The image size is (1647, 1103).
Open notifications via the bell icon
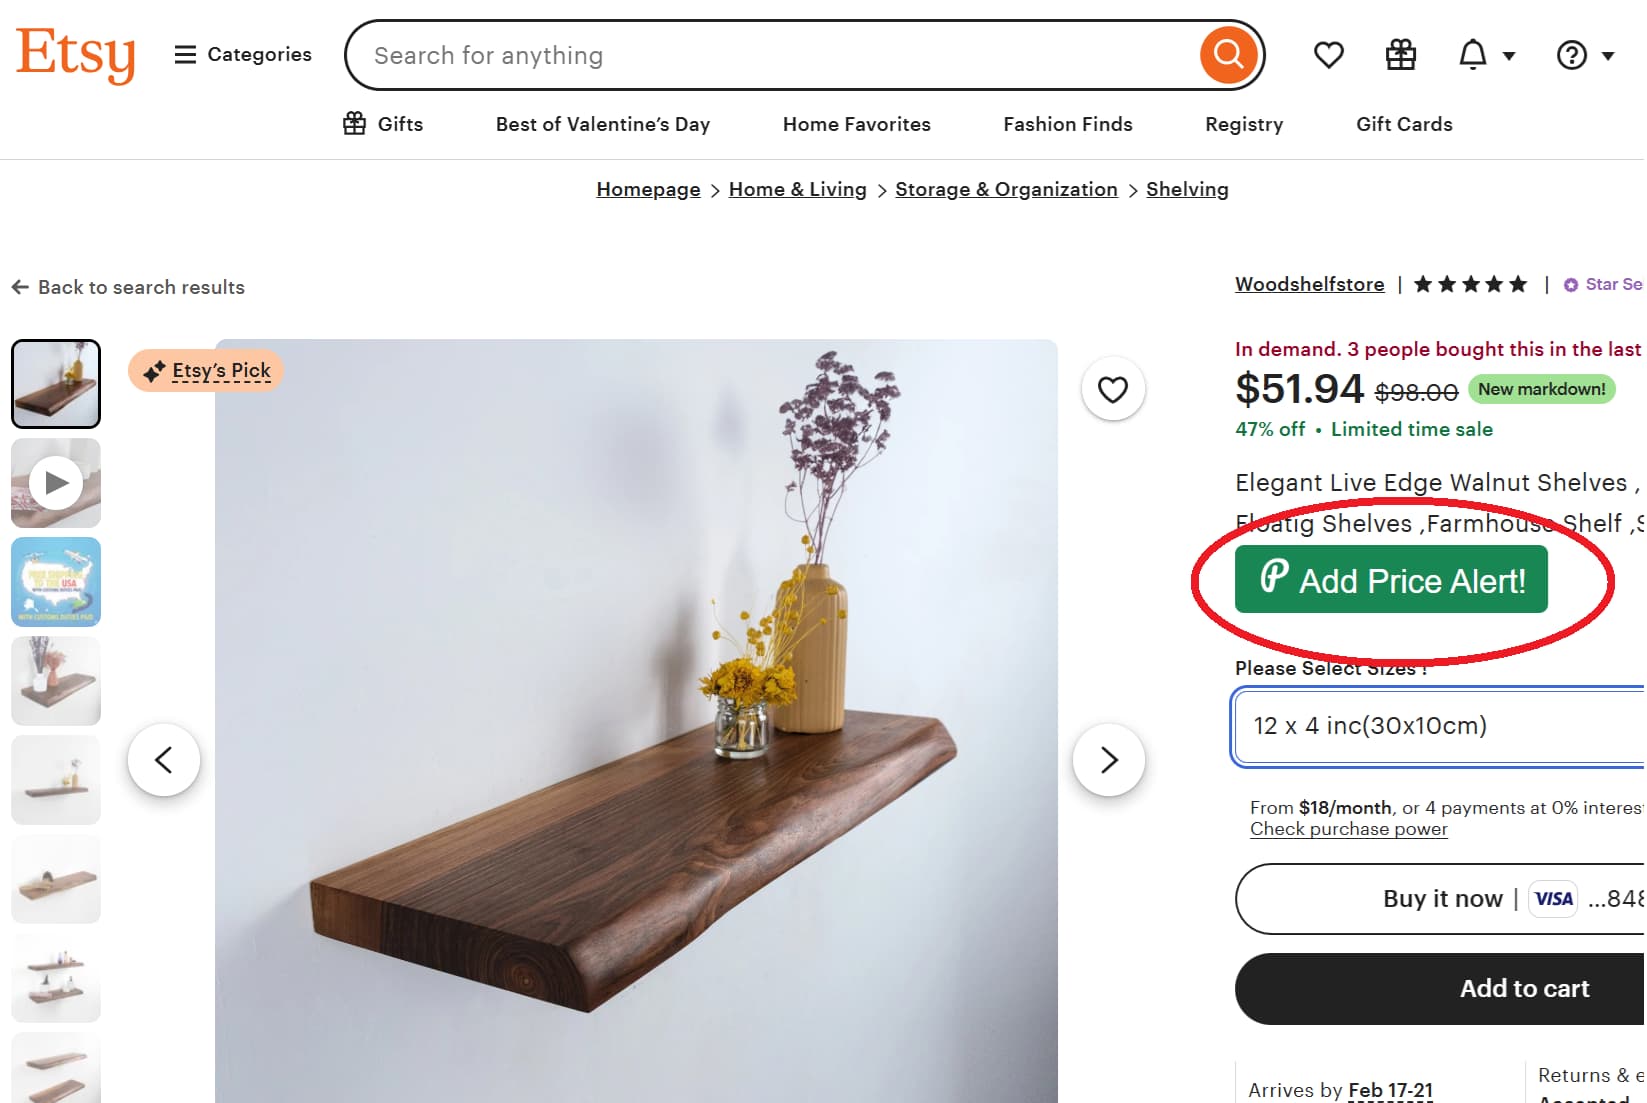(x=1471, y=54)
